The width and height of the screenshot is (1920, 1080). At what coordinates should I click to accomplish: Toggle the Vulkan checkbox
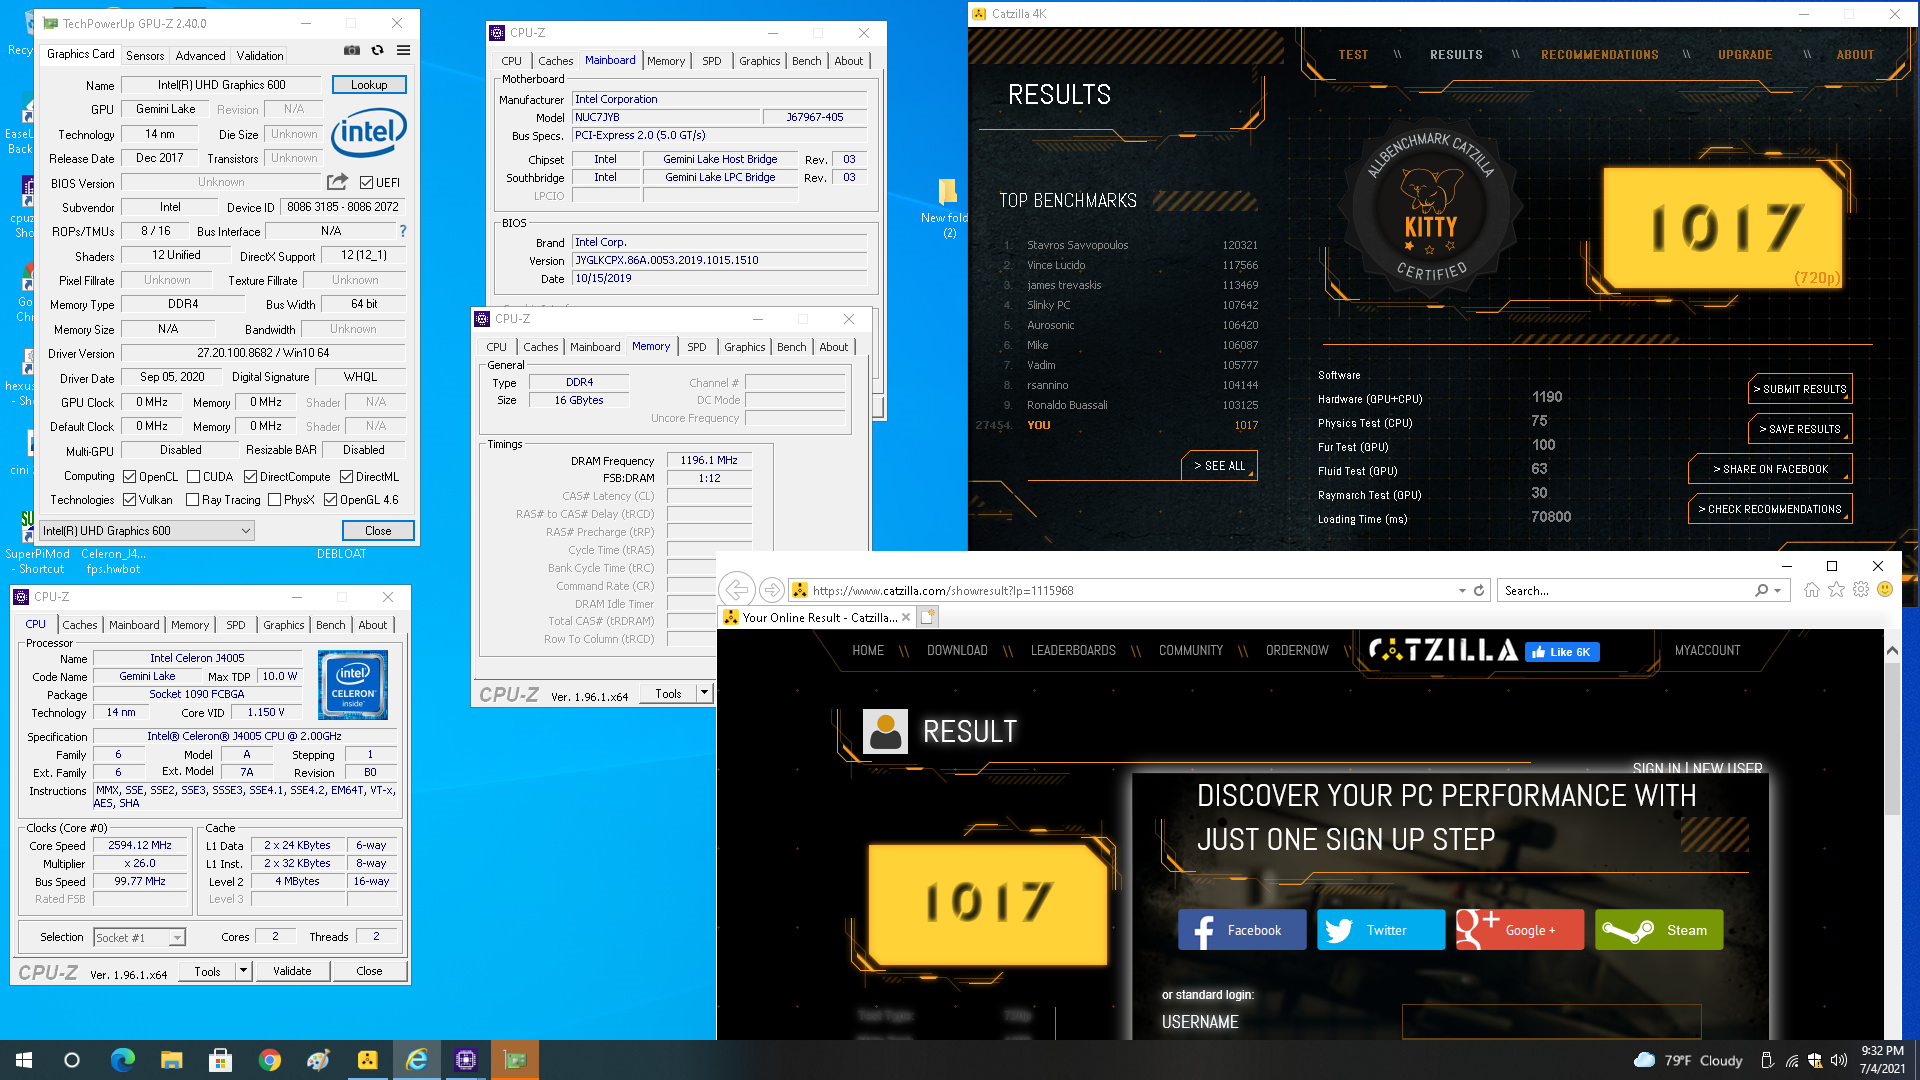click(129, 500)
